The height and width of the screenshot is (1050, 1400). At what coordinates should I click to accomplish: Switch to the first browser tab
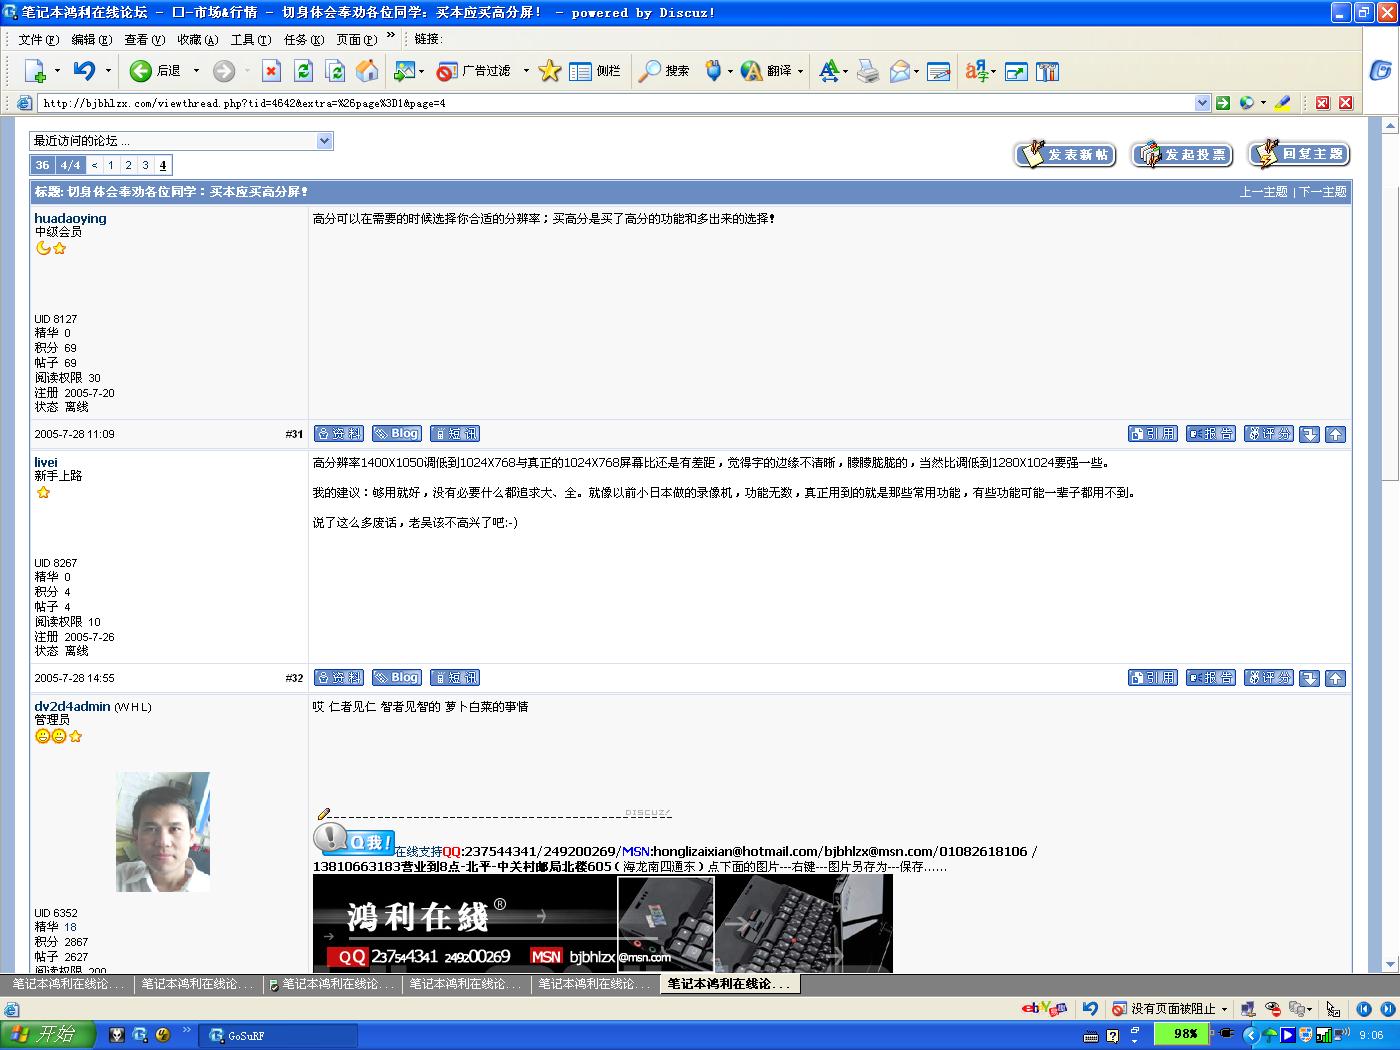pos(66,984)
